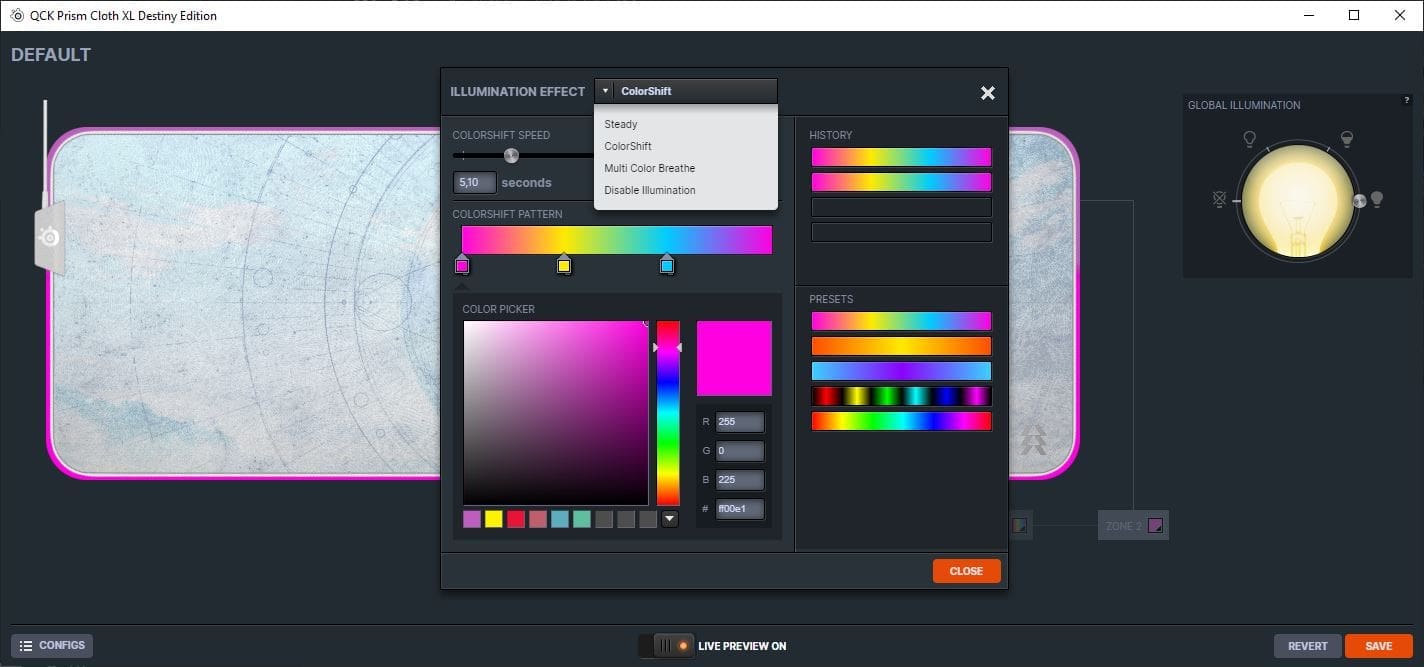Screen dimensions: 1424x667
Task: Click inside the saturation color square
Action: click(556, 413)
